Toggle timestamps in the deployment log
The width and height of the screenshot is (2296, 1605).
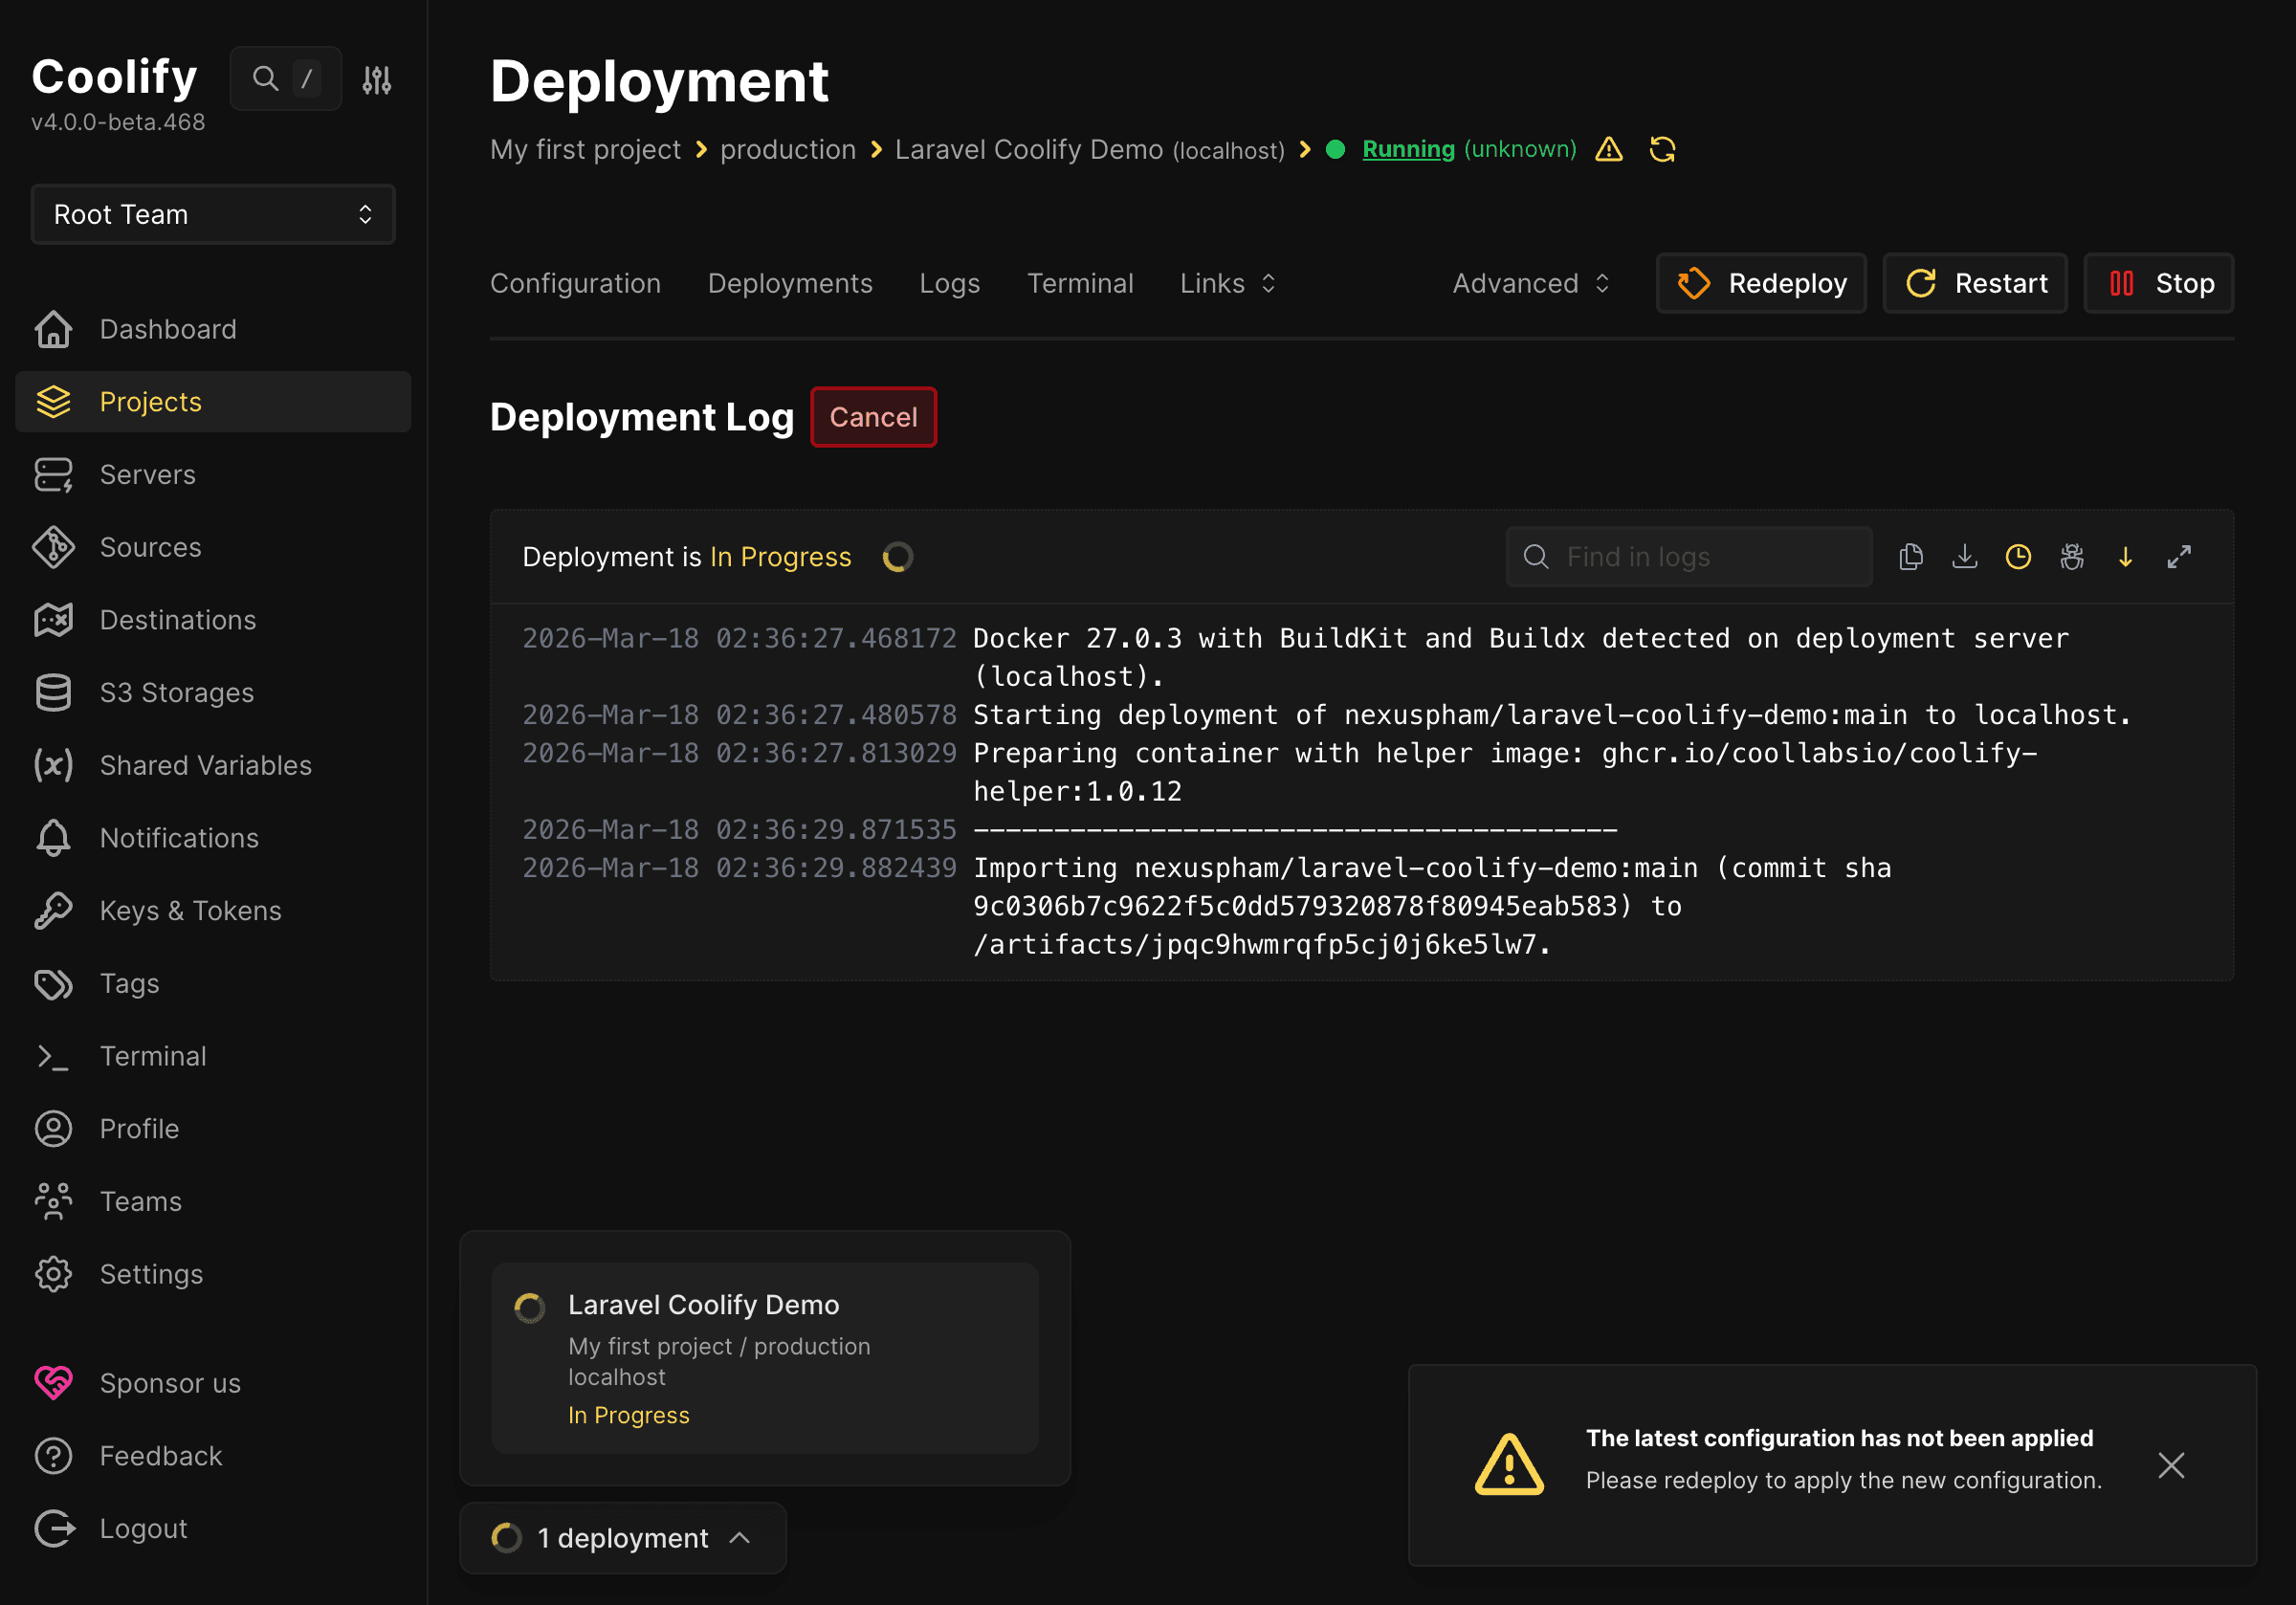(x=2018, y=557)
